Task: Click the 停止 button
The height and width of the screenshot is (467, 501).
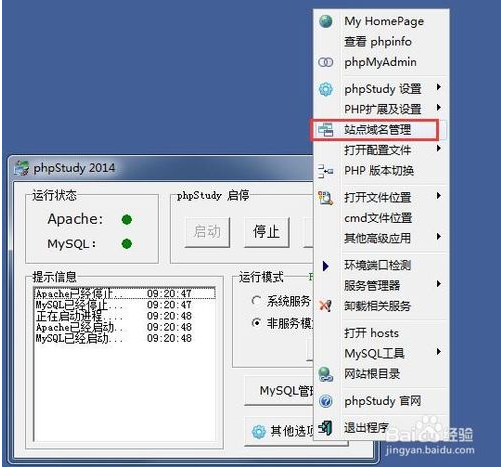Action: [x=266, y=232]
